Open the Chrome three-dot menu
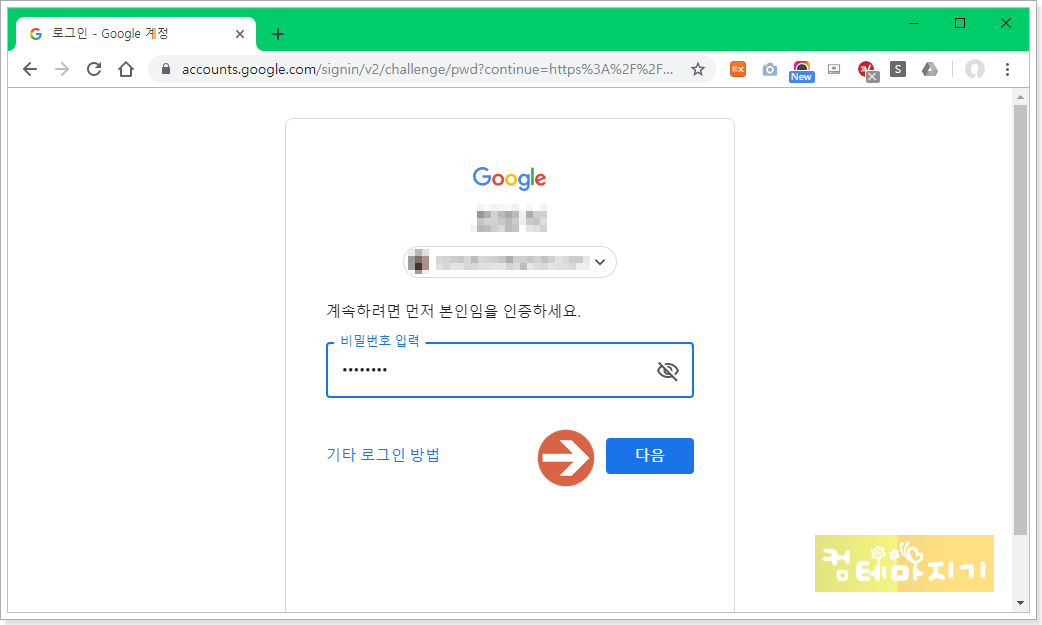The height and width of the screenshot is (625, 1042). tap(1007, 69)
